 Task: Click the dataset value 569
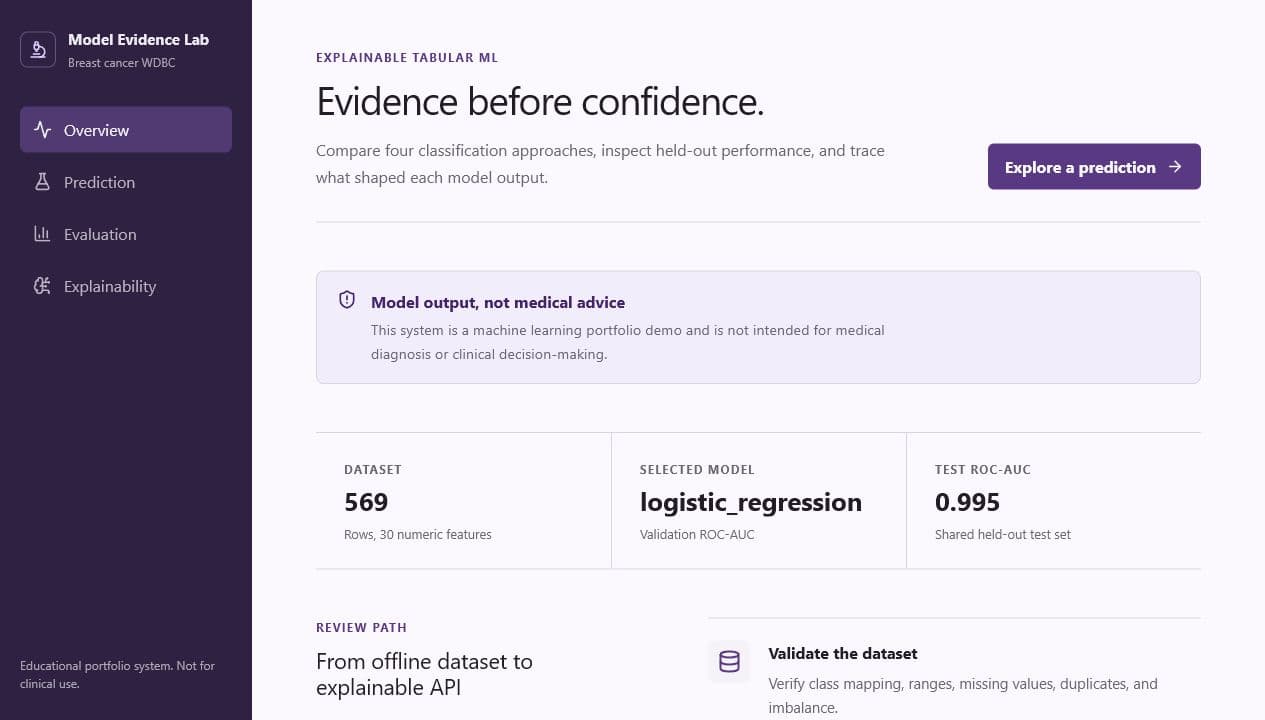click(366, 502)
